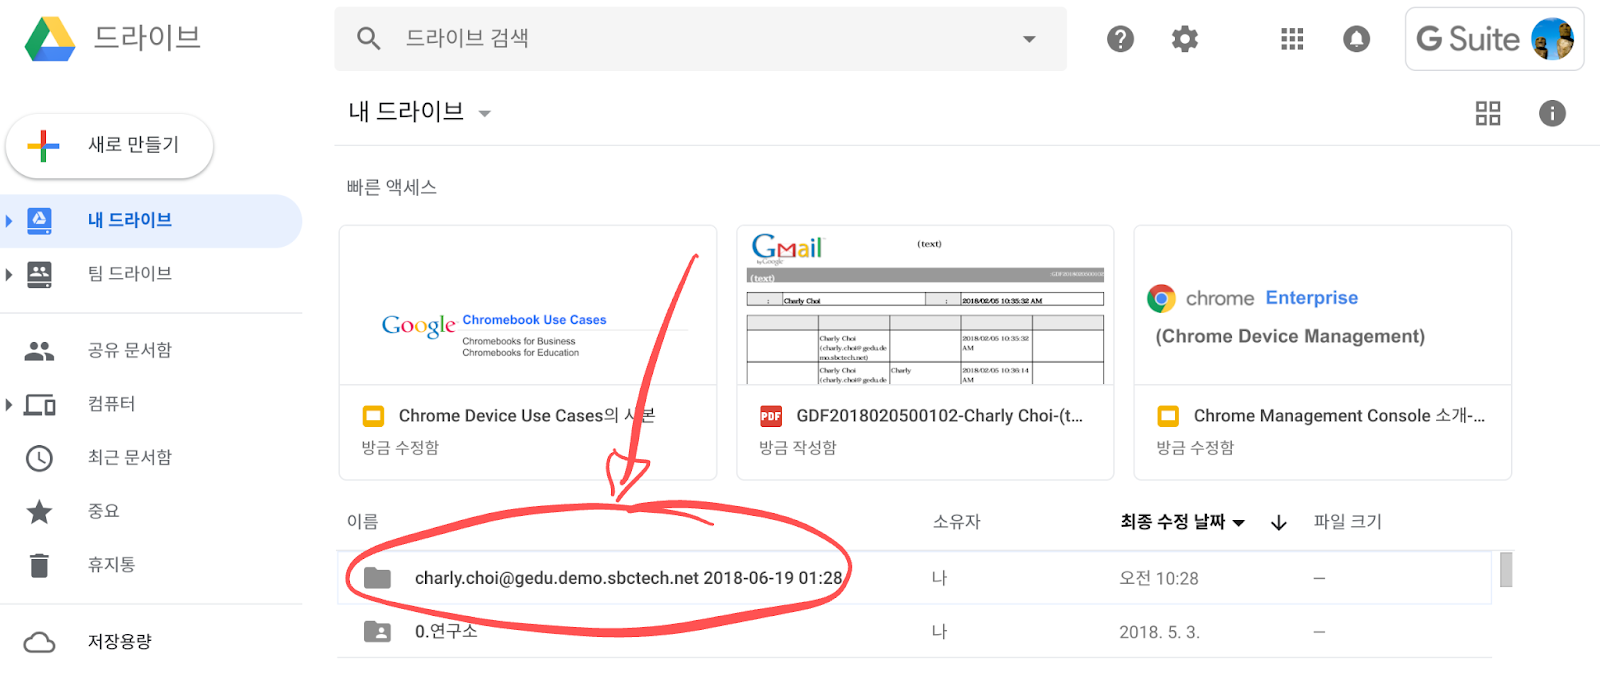
Task: Select the 0.연구소 folder name
Action: (x=446, y=631)
